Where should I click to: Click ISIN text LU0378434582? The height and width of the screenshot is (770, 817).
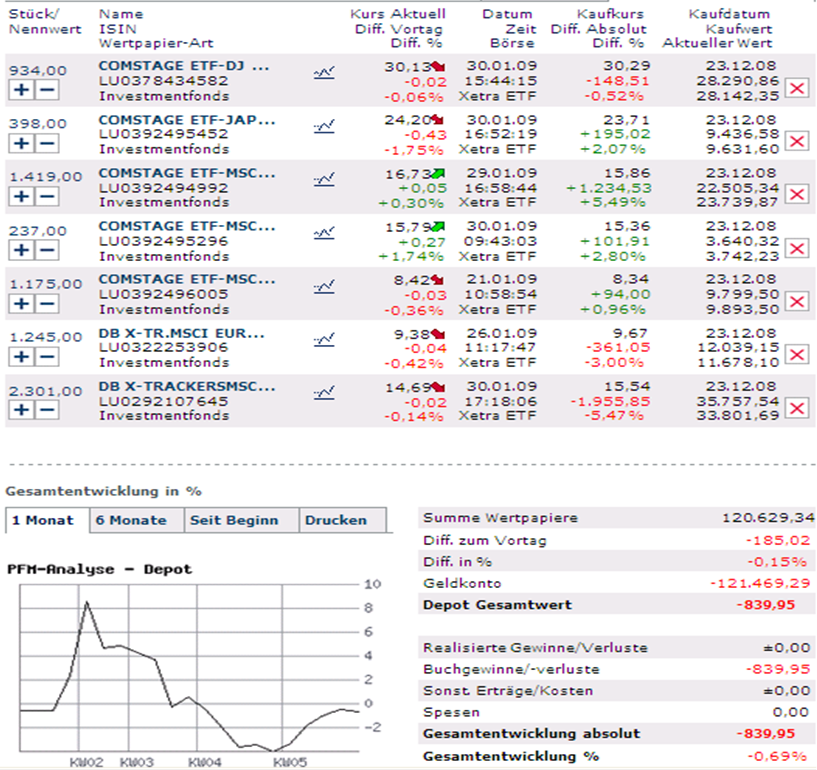(x=163, y=81)
